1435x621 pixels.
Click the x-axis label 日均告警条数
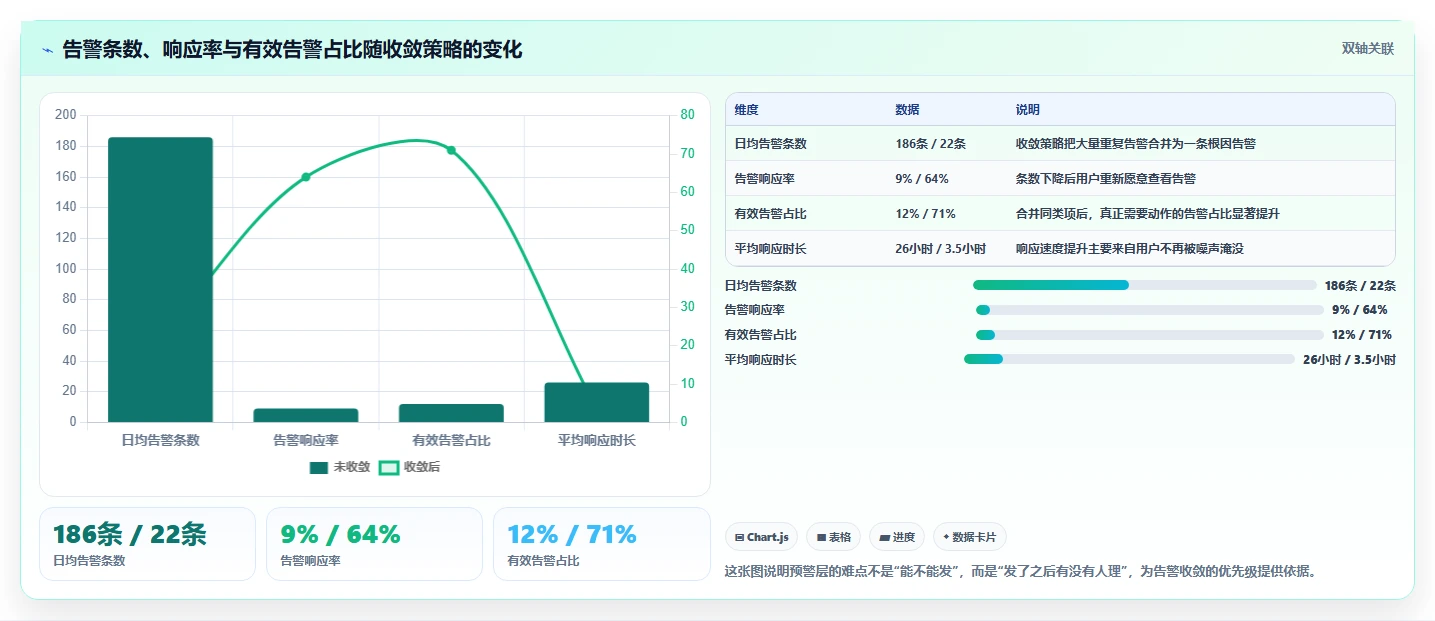[x=160, y=440]
